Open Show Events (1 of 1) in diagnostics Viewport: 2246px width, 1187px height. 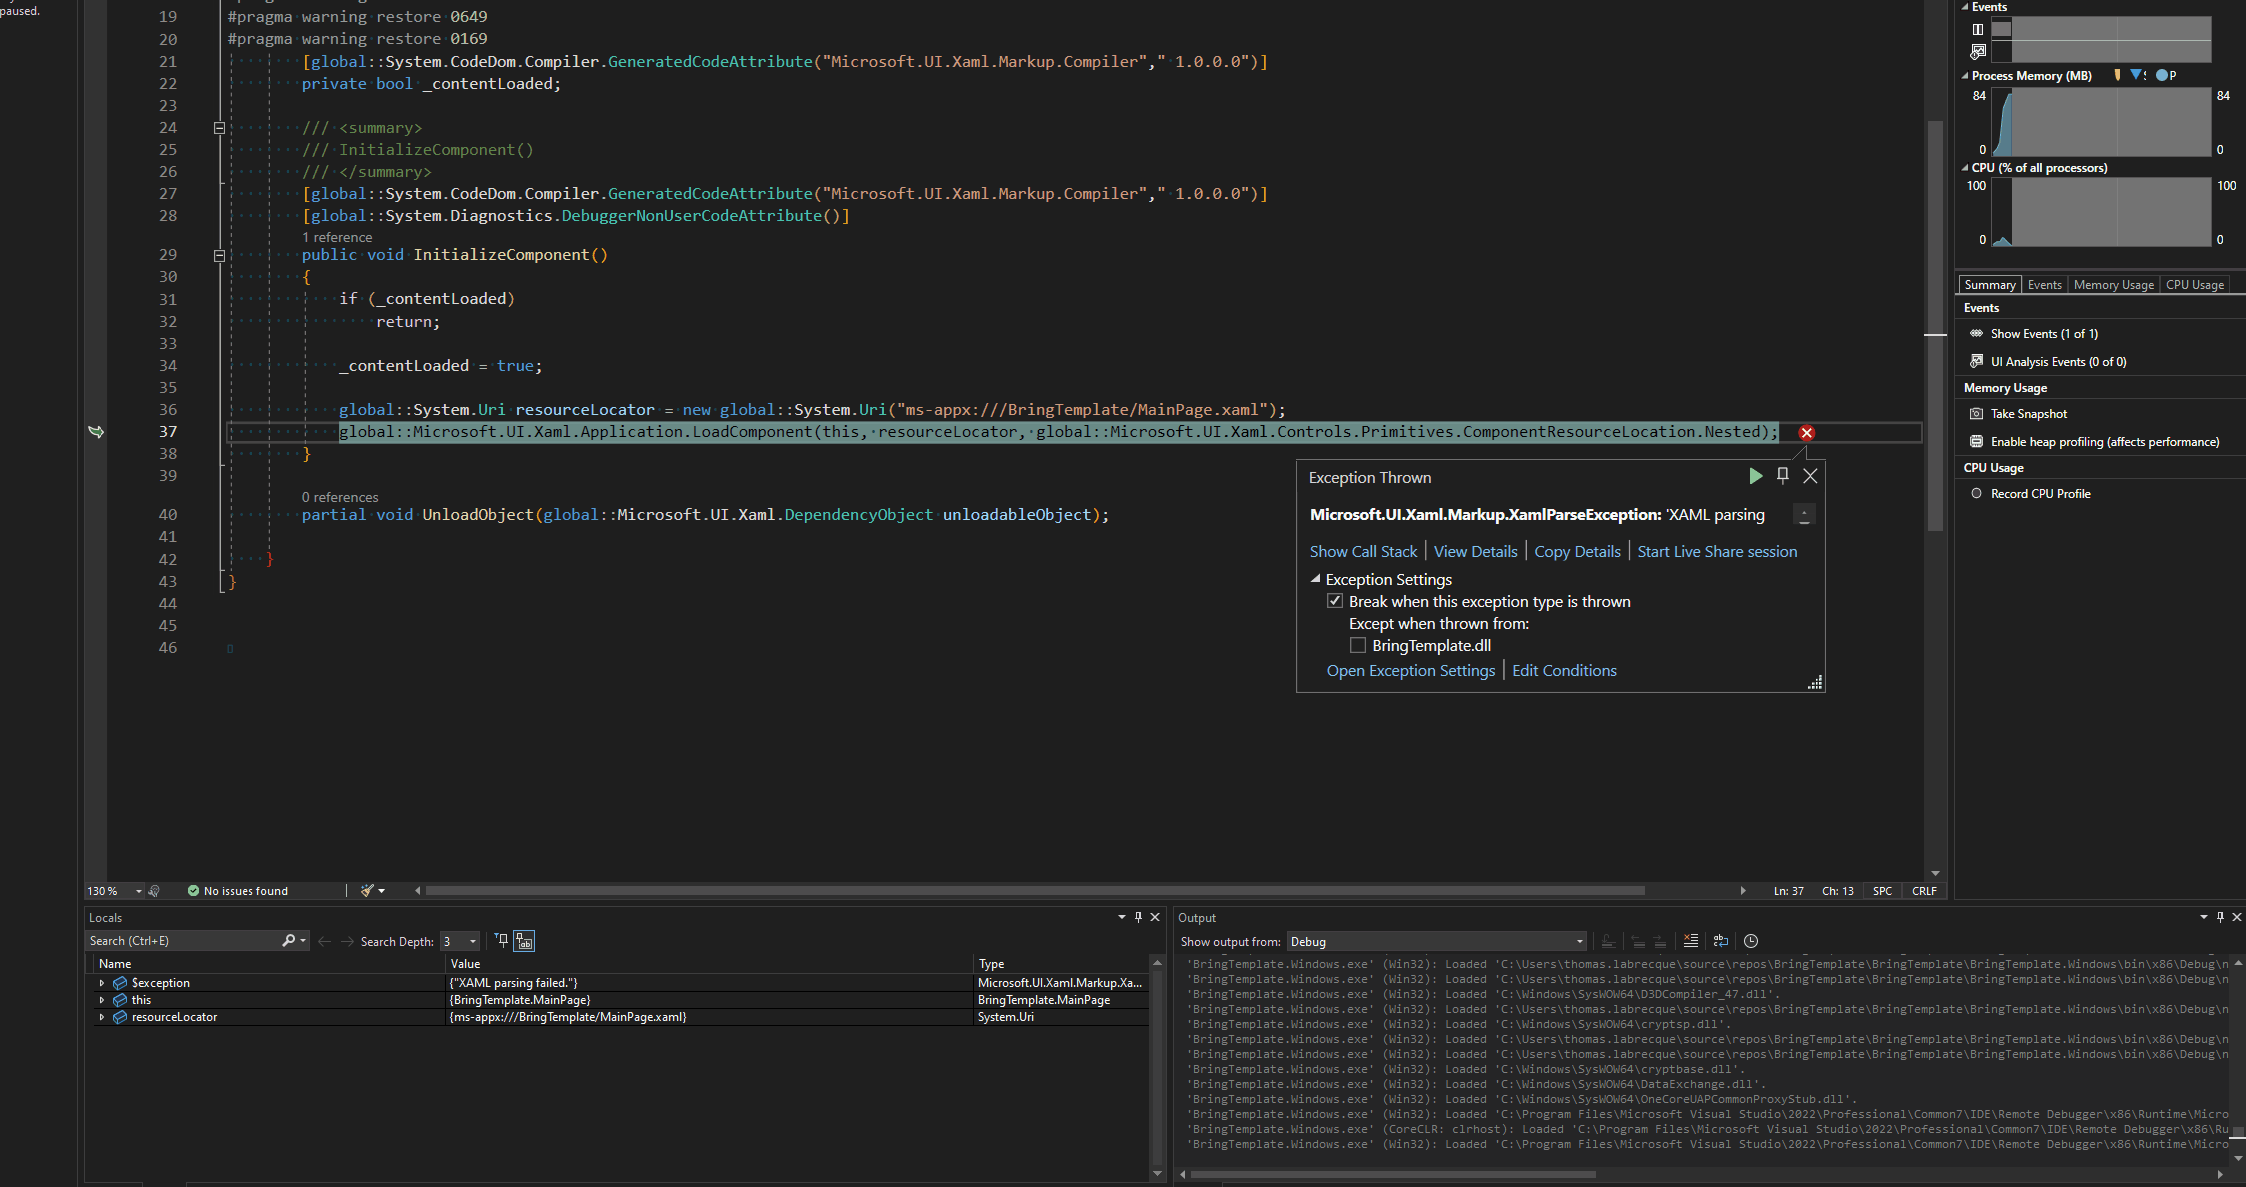tap(2044, 333)
